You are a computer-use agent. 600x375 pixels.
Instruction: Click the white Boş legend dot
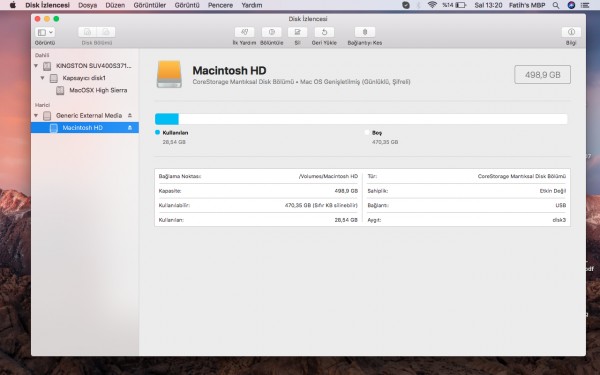click(x=367, y=132)
